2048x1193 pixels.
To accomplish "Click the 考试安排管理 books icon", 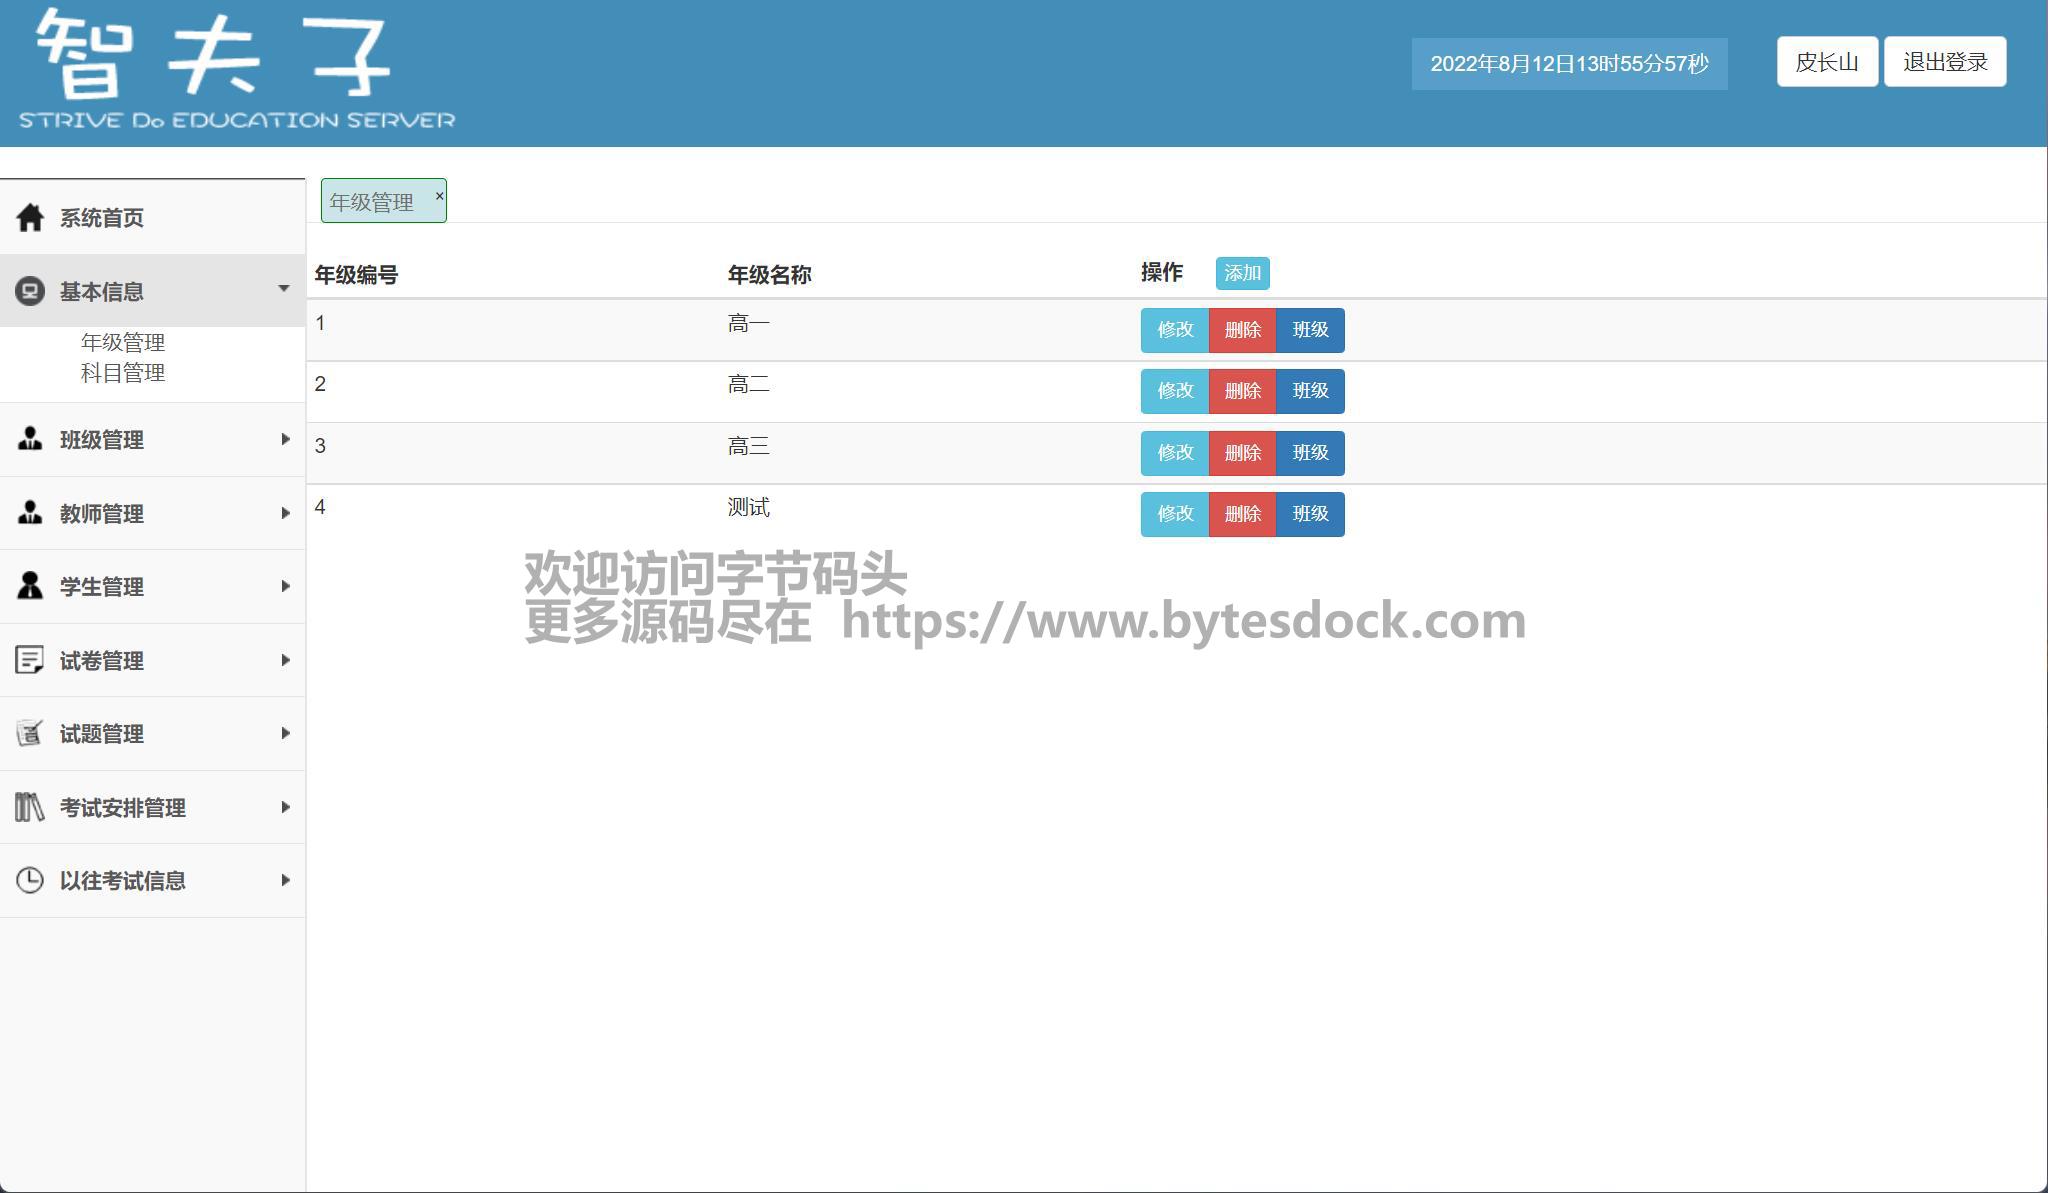I will pos(30,807).
